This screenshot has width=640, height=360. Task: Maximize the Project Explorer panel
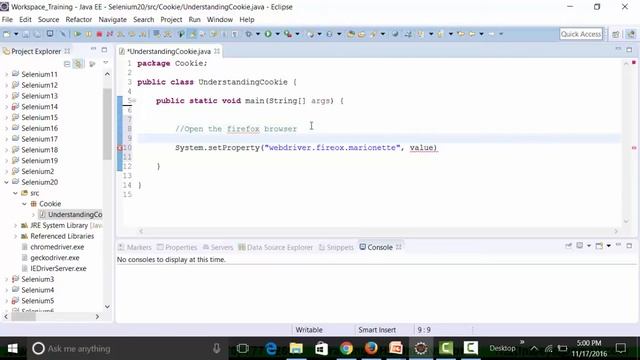tap(104, 50)
